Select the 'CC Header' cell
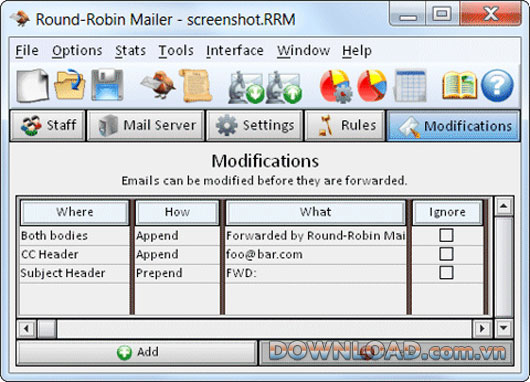530x382 pixels. pyautogui.click(x=74, y=254)
